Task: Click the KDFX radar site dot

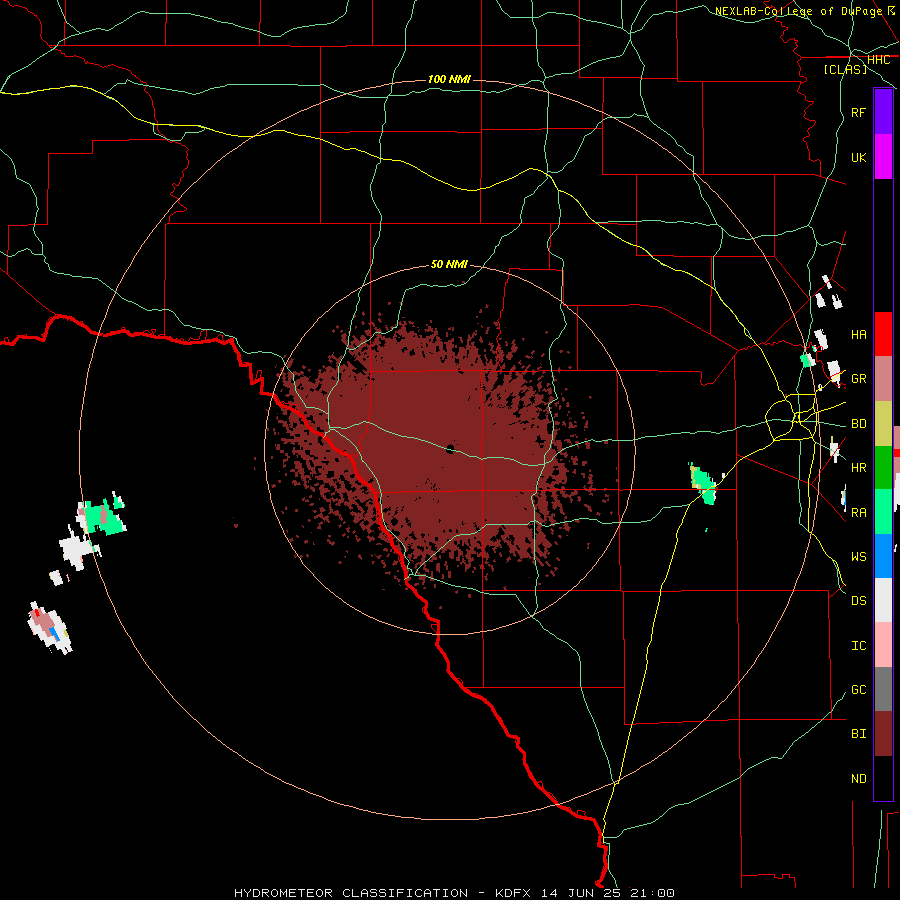Action: (451, 449)
